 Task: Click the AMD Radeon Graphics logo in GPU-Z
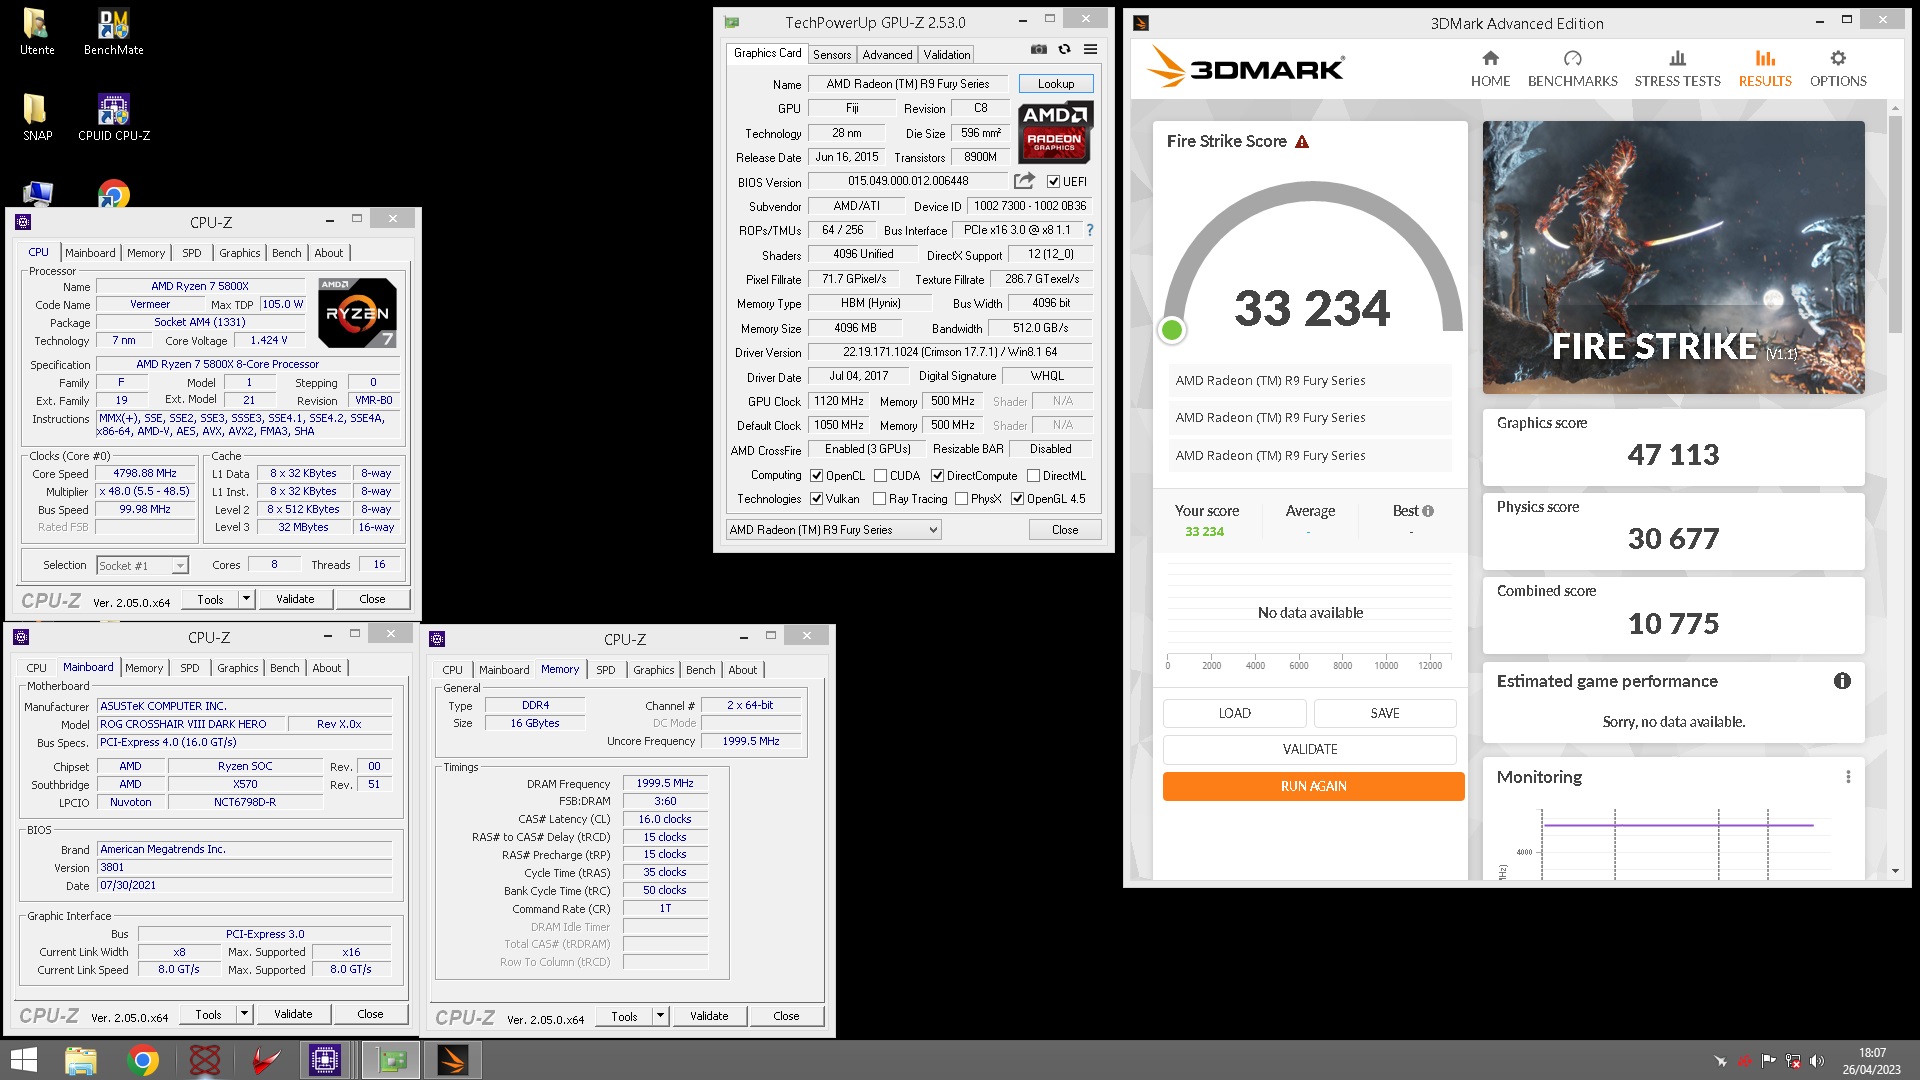1055,132
